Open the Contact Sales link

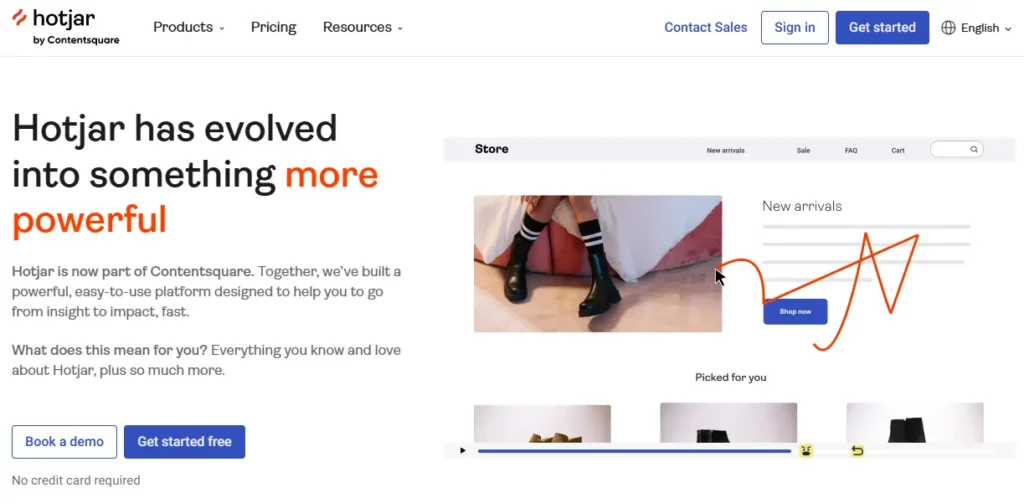705,27
